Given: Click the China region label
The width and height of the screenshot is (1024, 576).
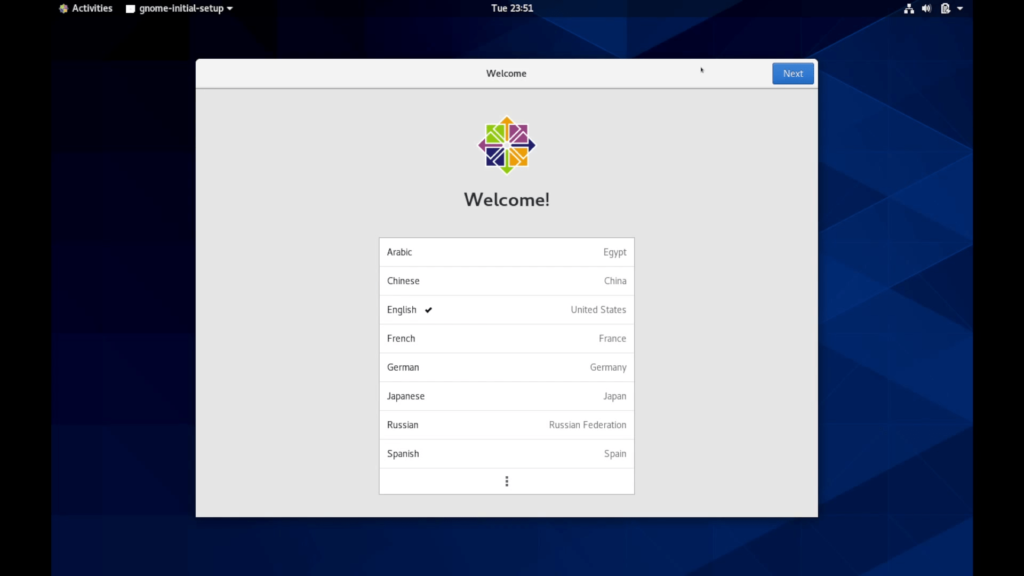Looking at the screenshot, I should click(615, 281).
